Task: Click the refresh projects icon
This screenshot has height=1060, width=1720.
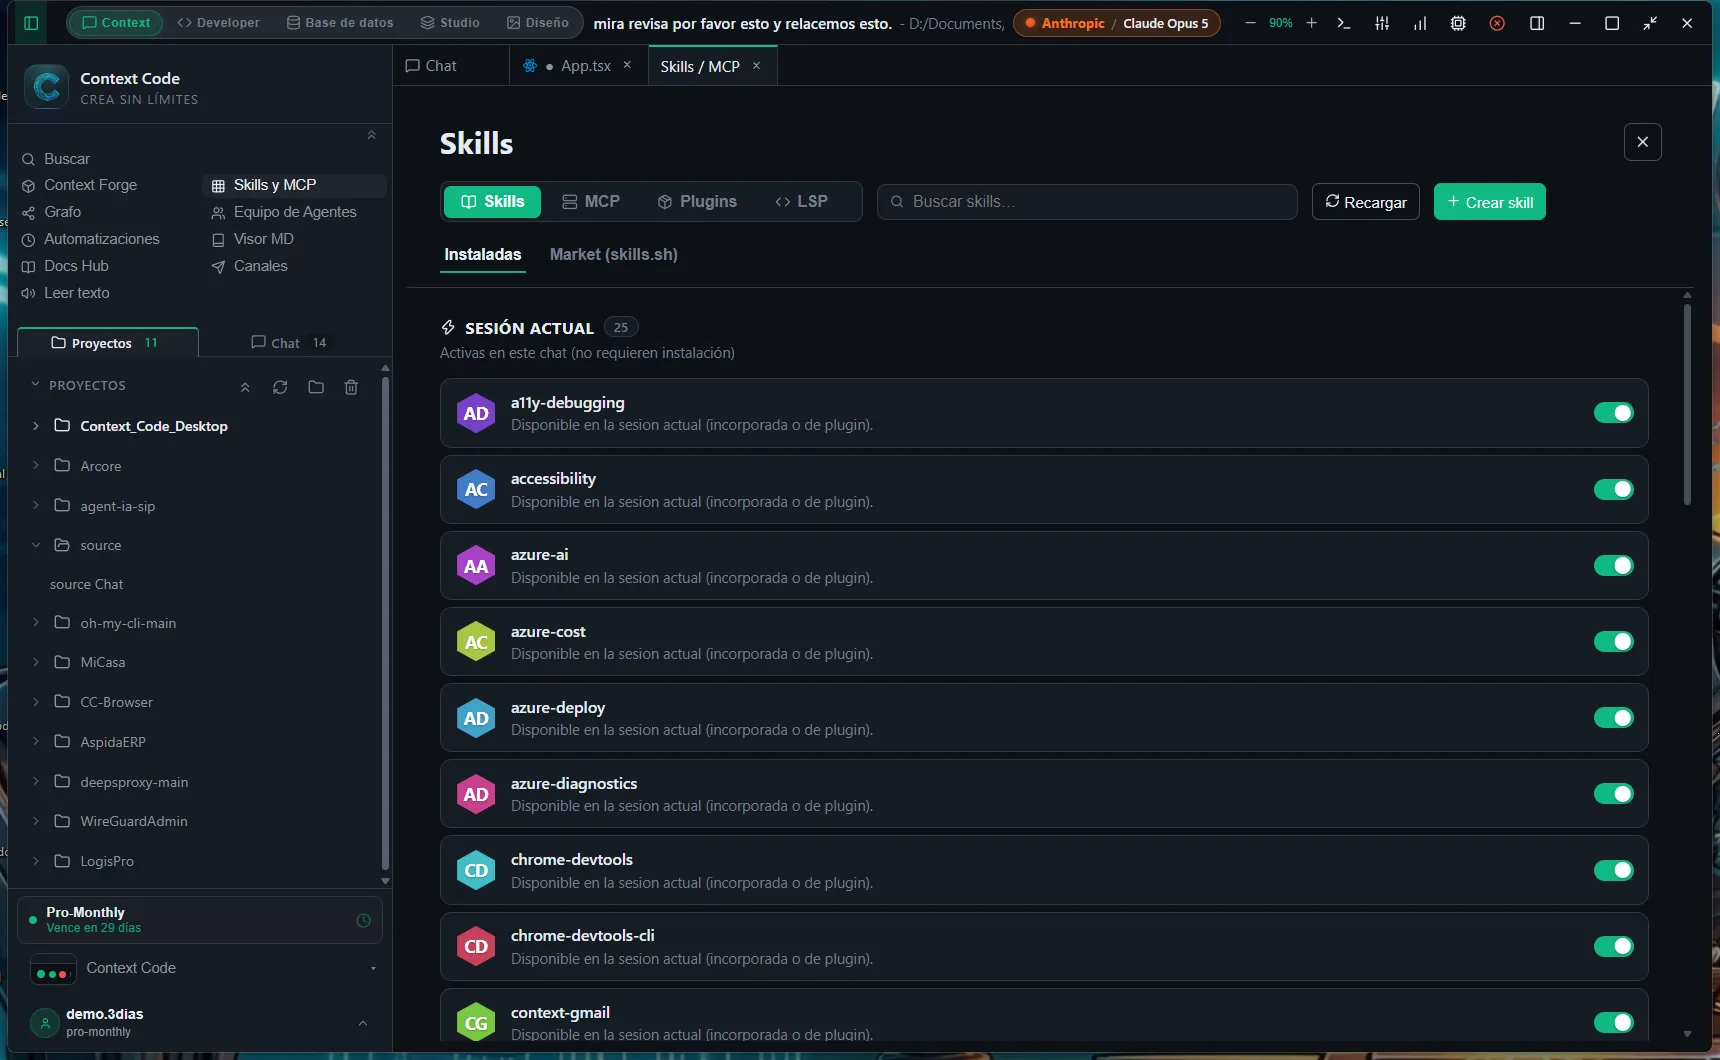Action: click(280, 387)
